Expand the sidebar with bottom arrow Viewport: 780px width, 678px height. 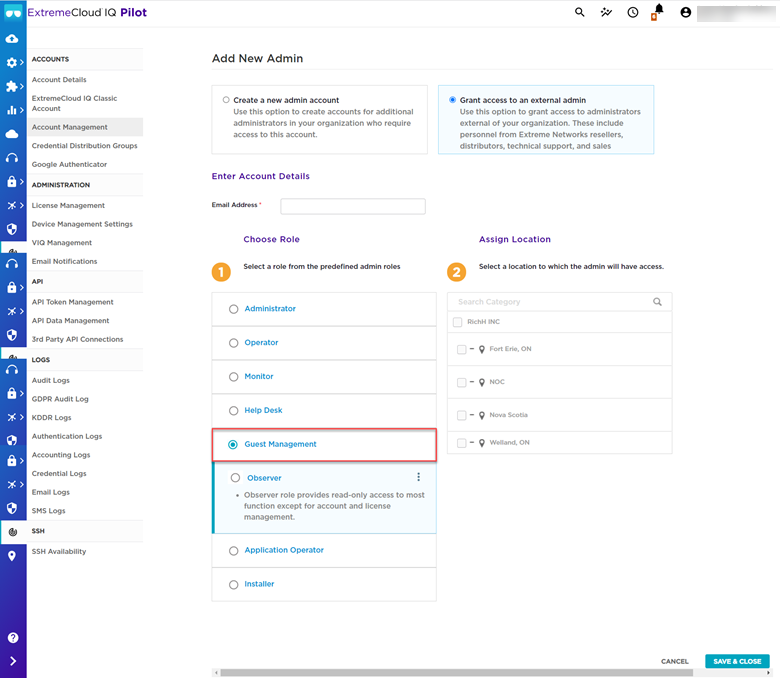tap(13, 661)
